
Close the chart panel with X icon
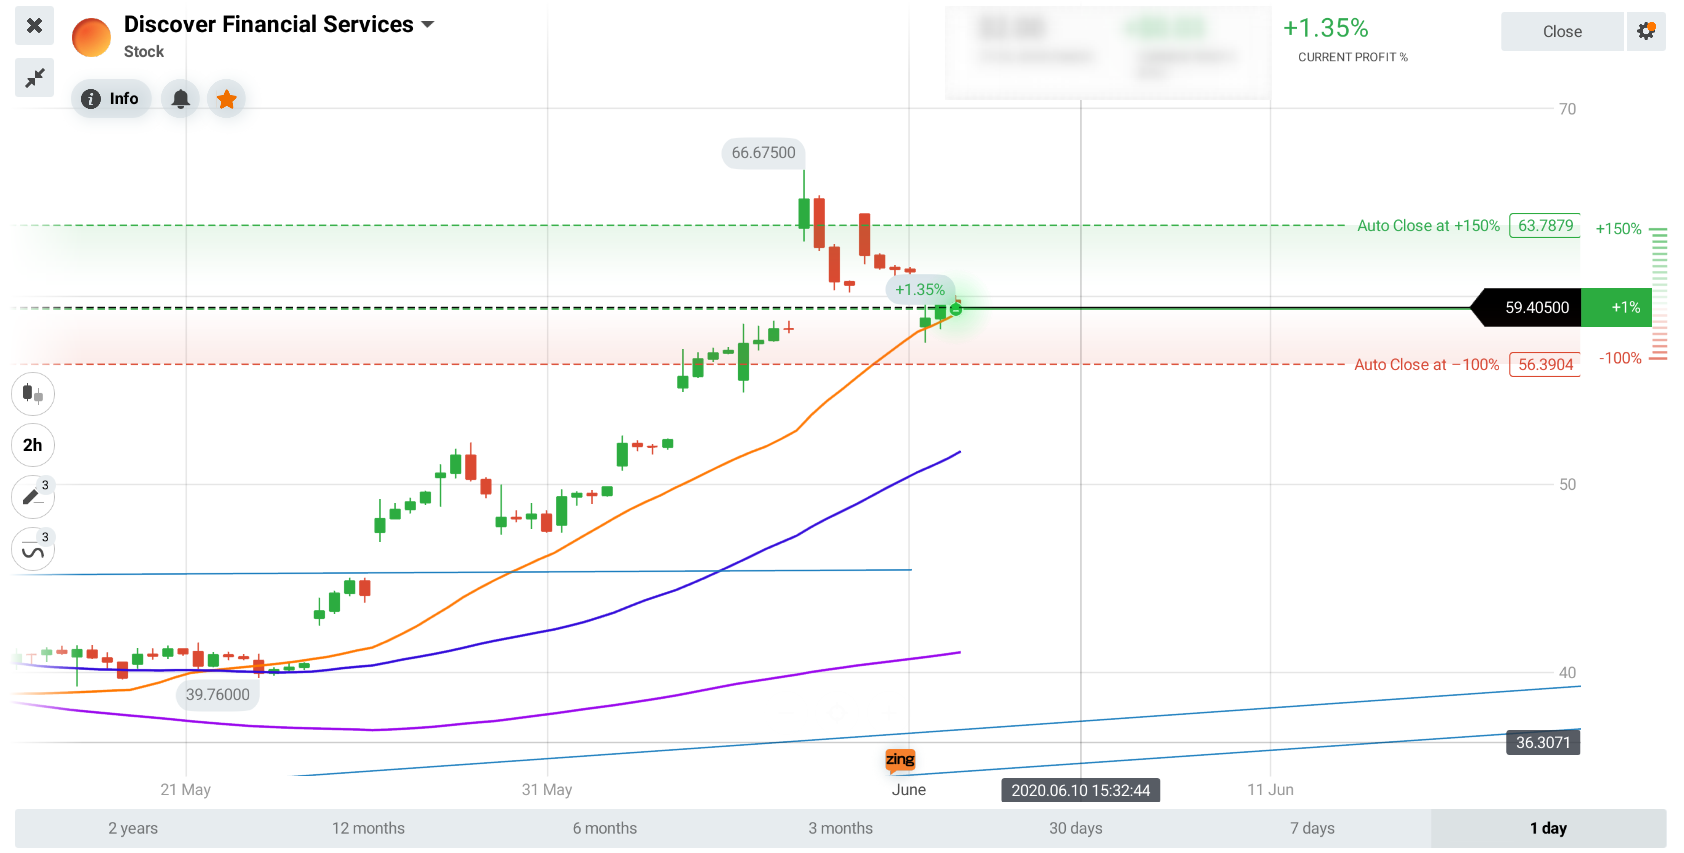[34, 26]
